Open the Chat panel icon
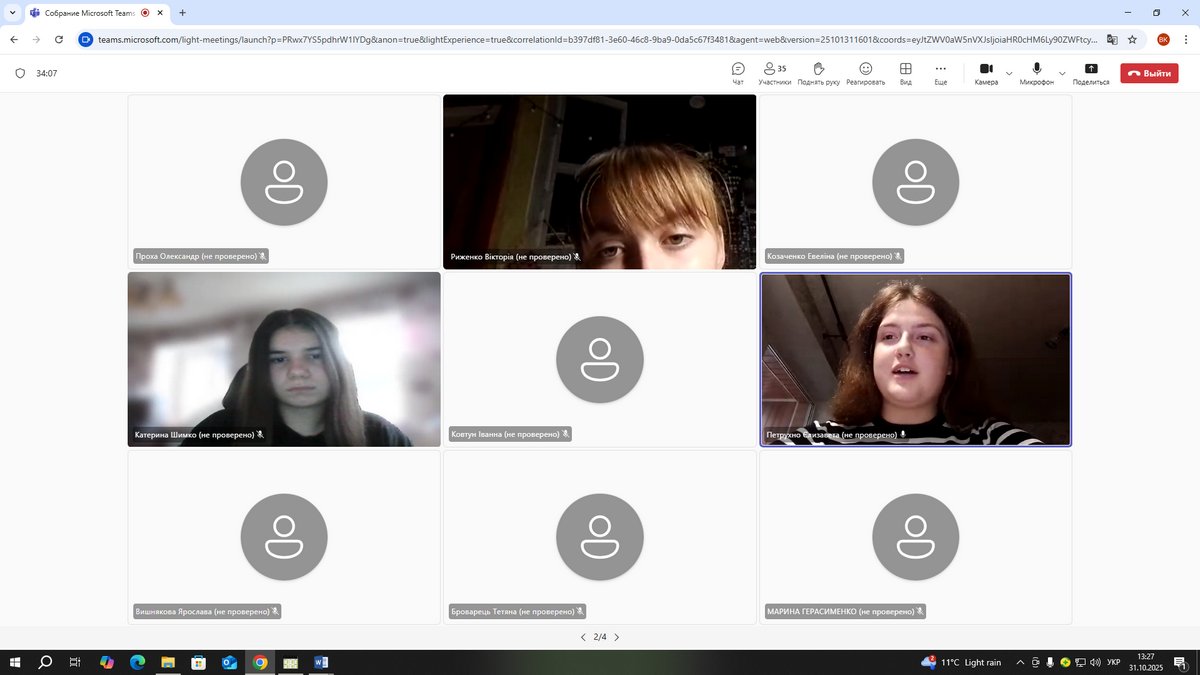The width and height of the screenshot is (1200, 675). [x=738, y=69]
